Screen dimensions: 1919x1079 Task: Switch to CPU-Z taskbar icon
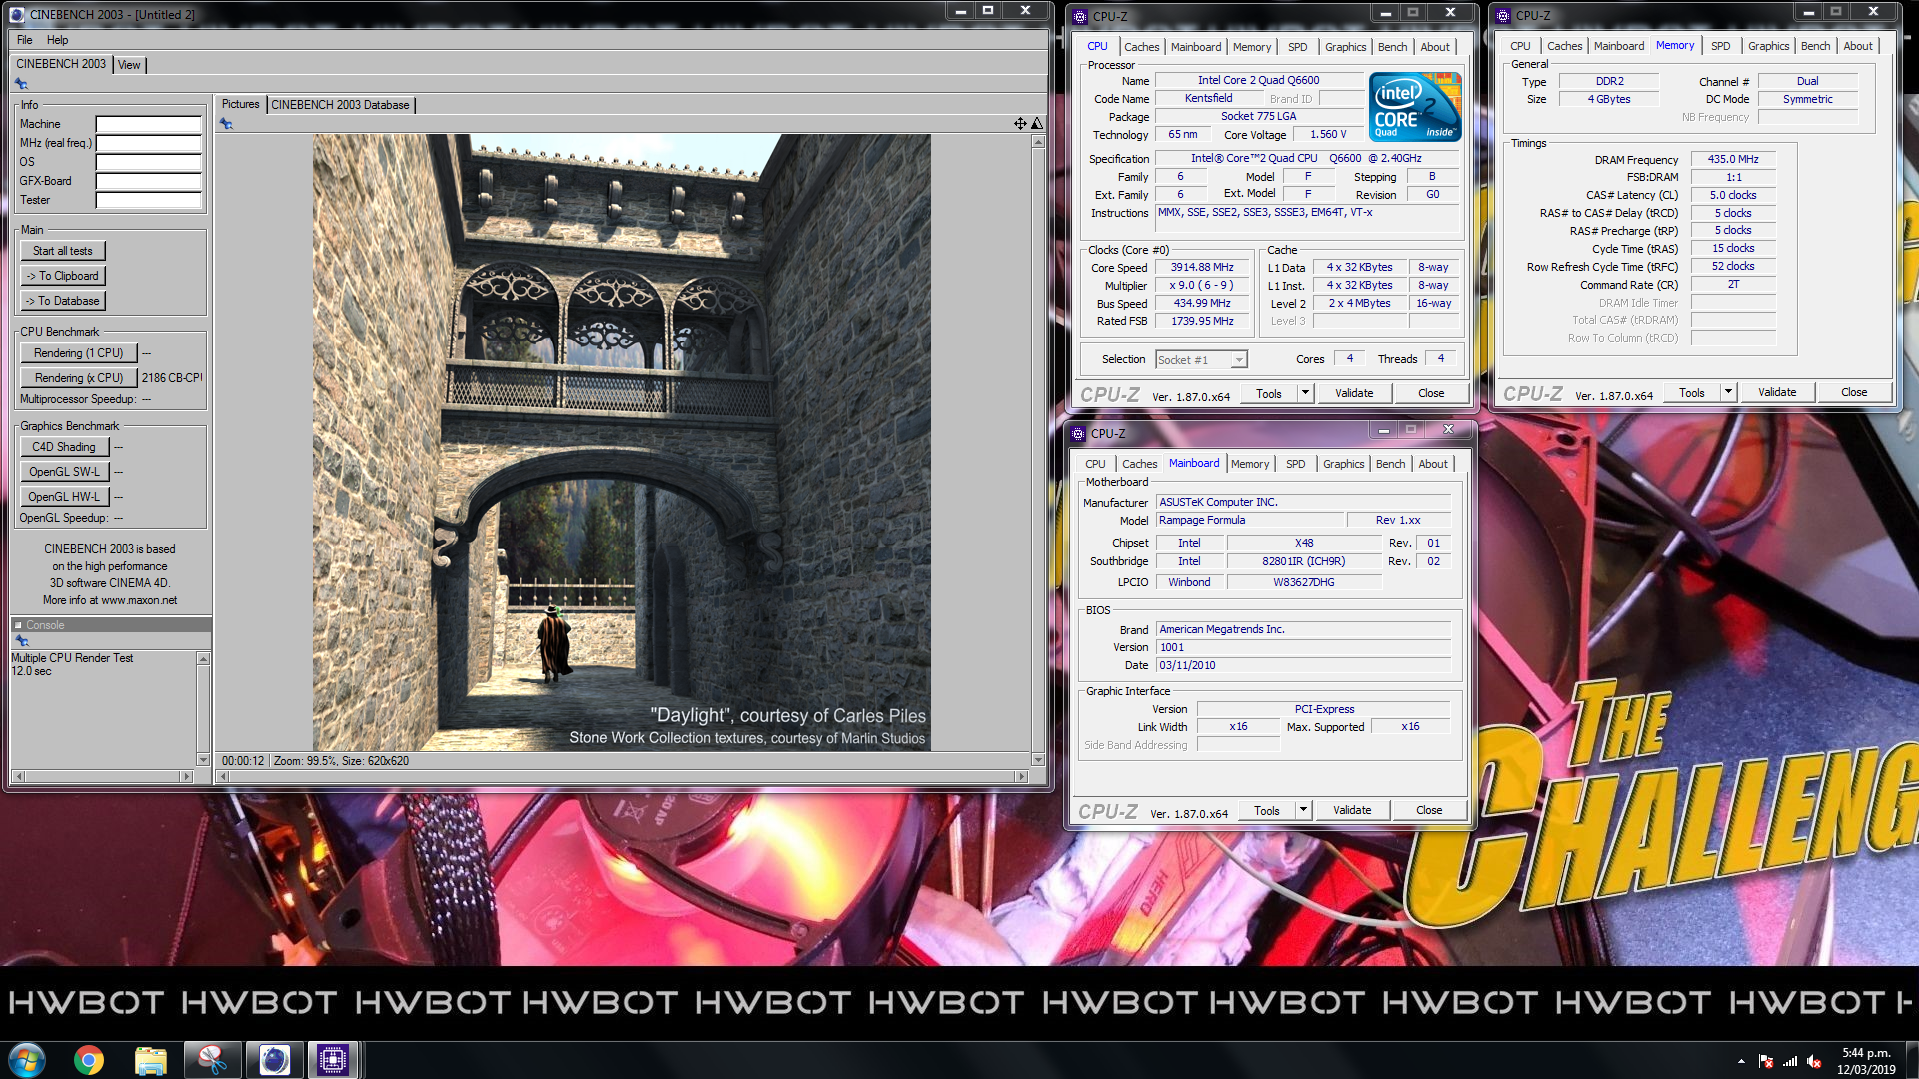[x=333, y=1060]
